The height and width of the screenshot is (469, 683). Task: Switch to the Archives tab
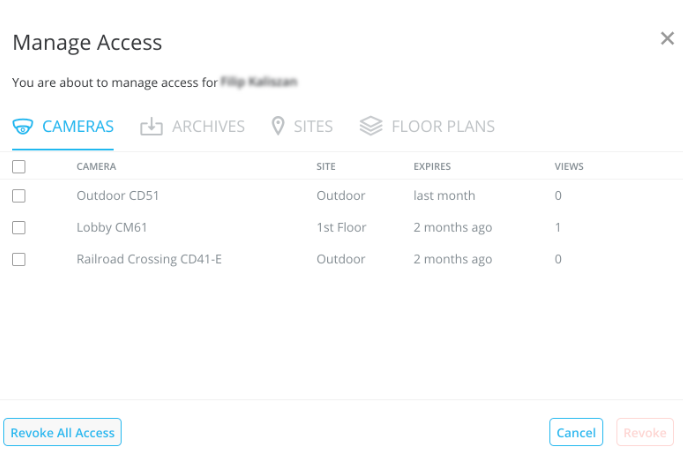coord(208,127)
